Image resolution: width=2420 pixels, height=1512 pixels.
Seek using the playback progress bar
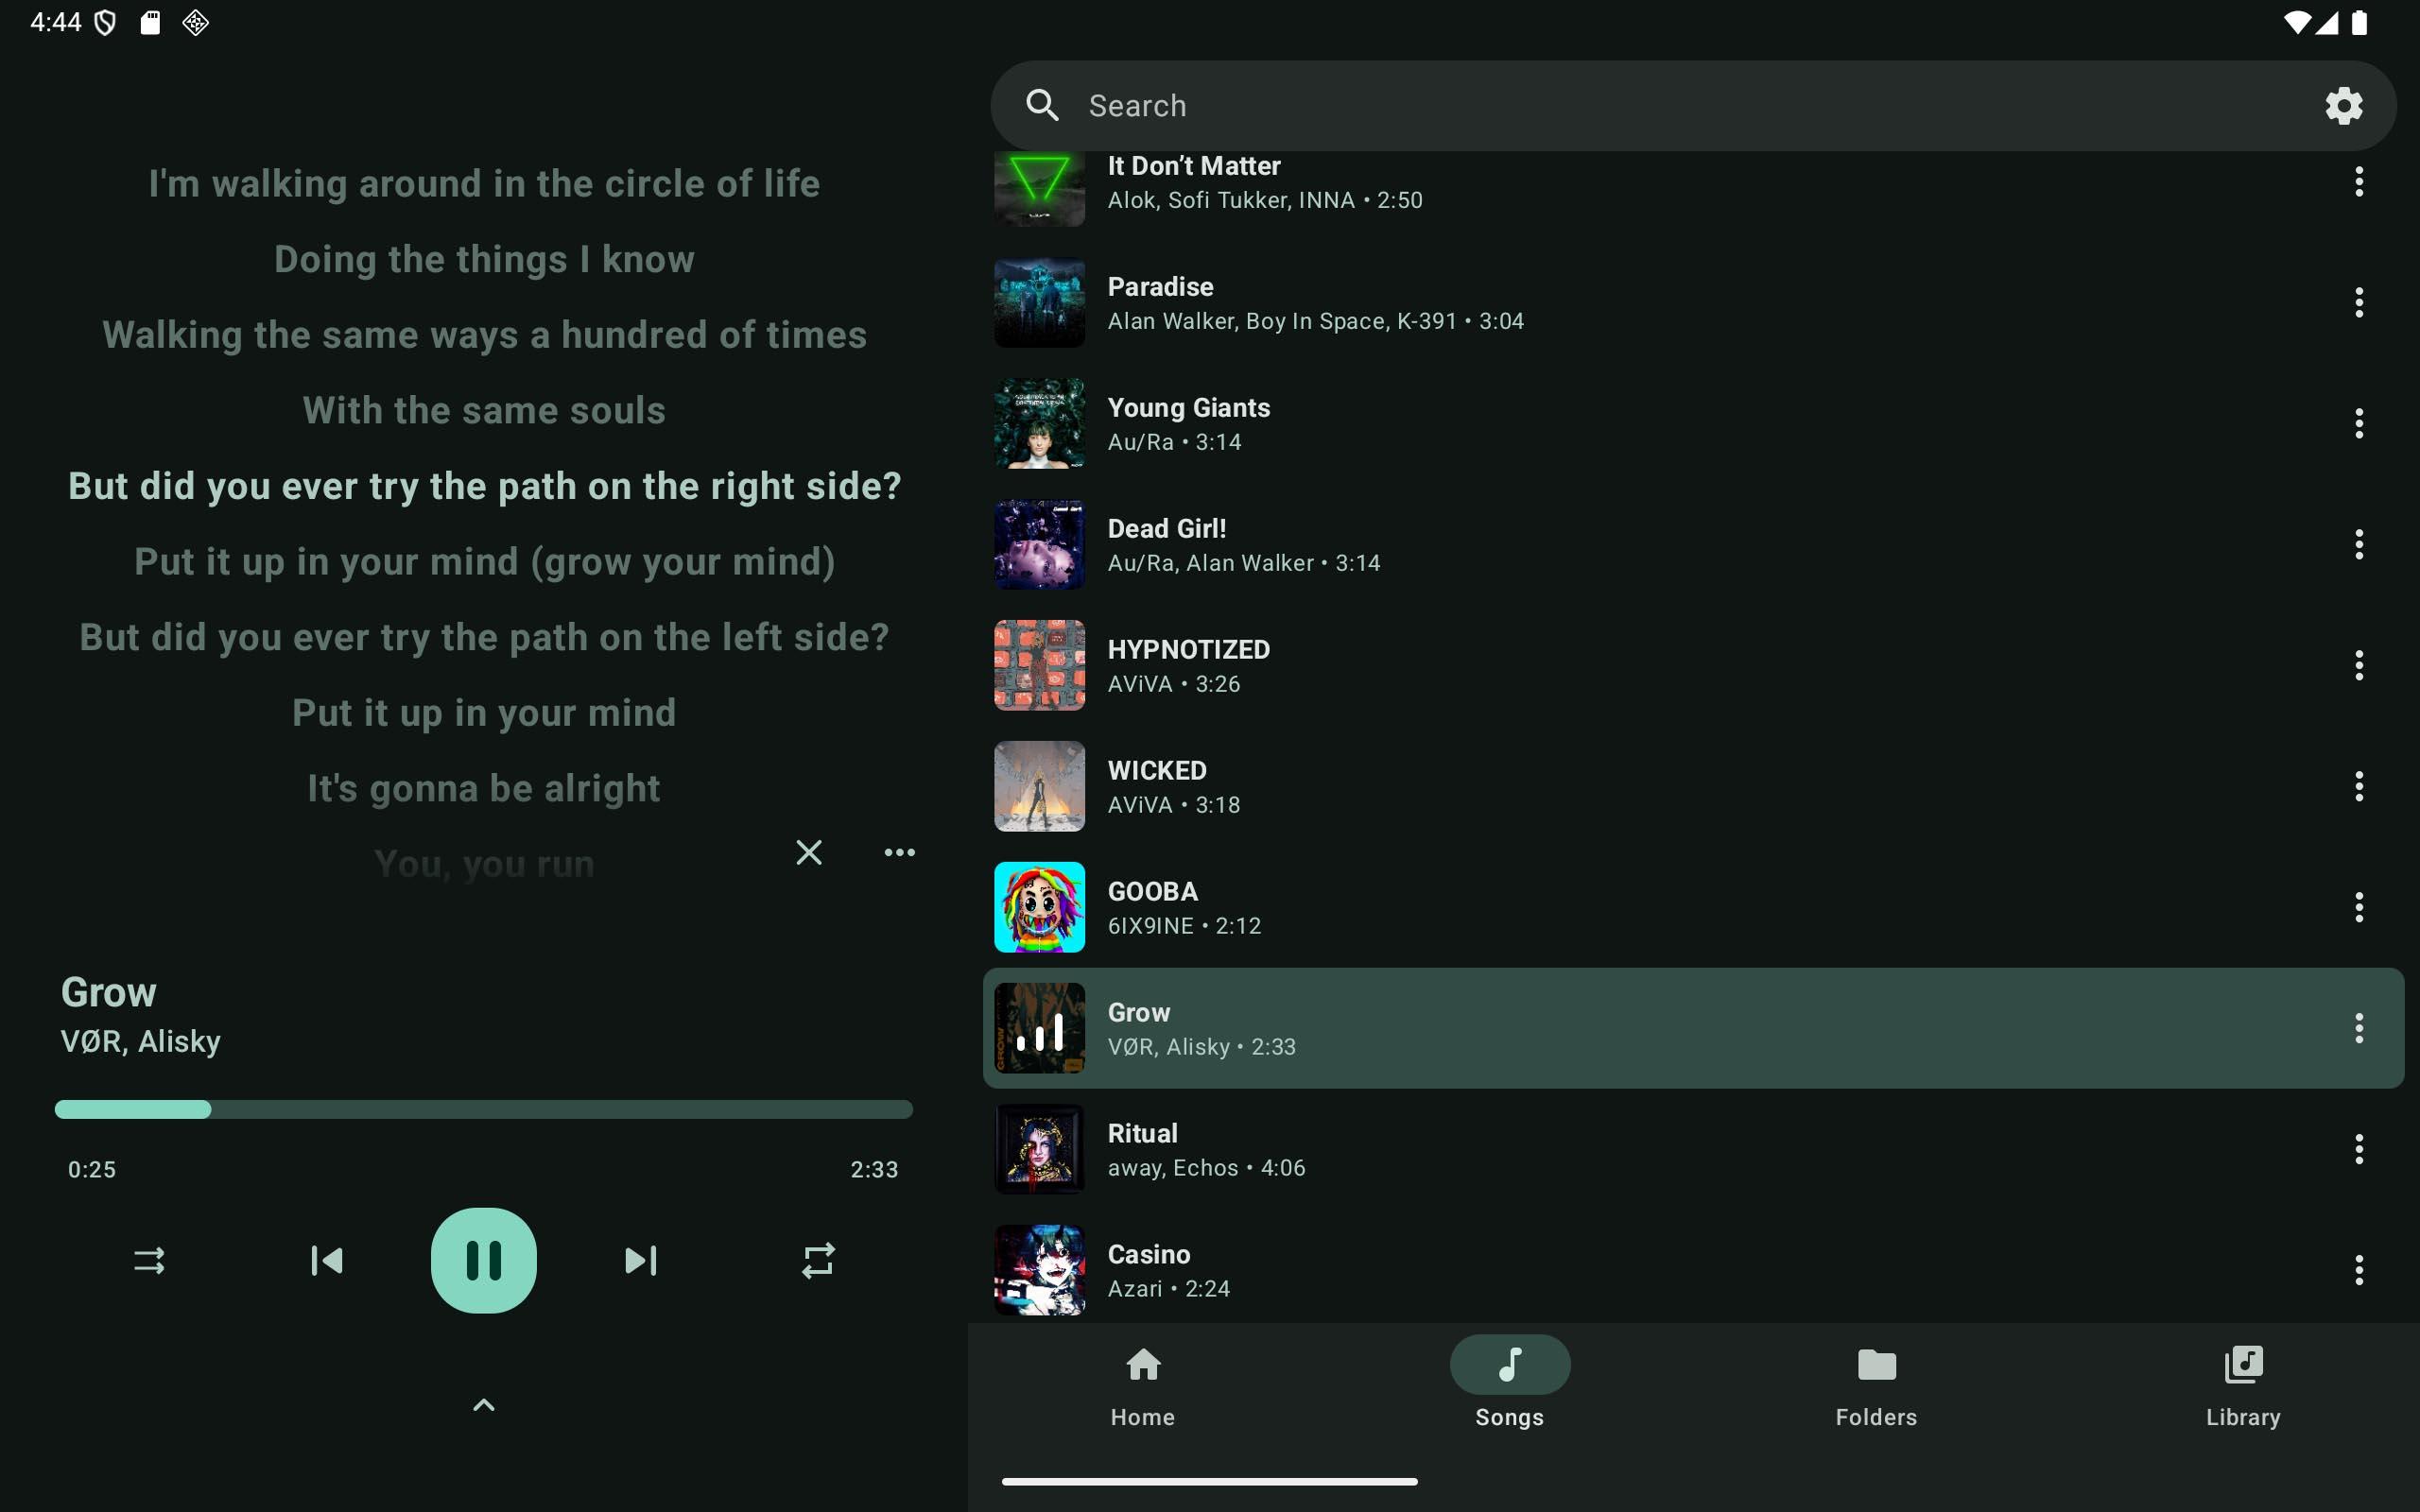click(483, 1109)
